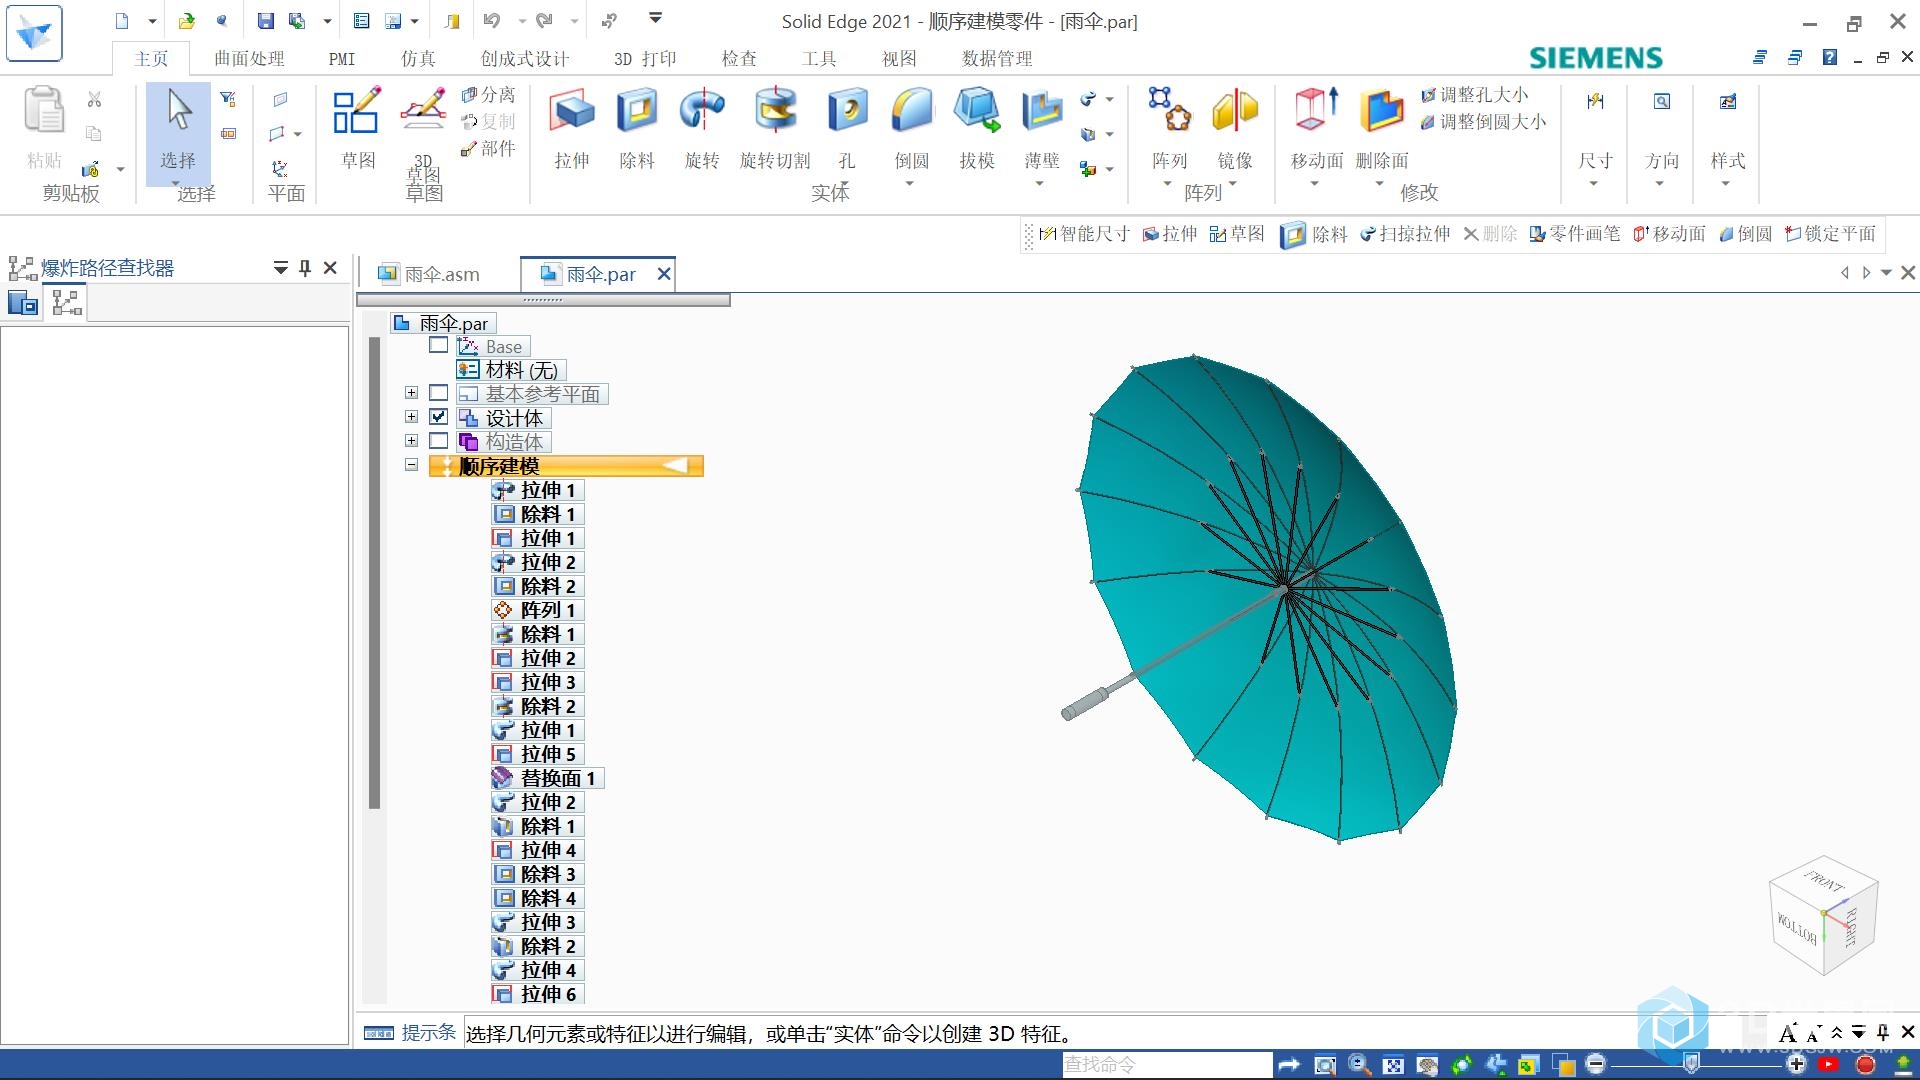Click the 粘贴 (Paste) icon

[44, 110]
